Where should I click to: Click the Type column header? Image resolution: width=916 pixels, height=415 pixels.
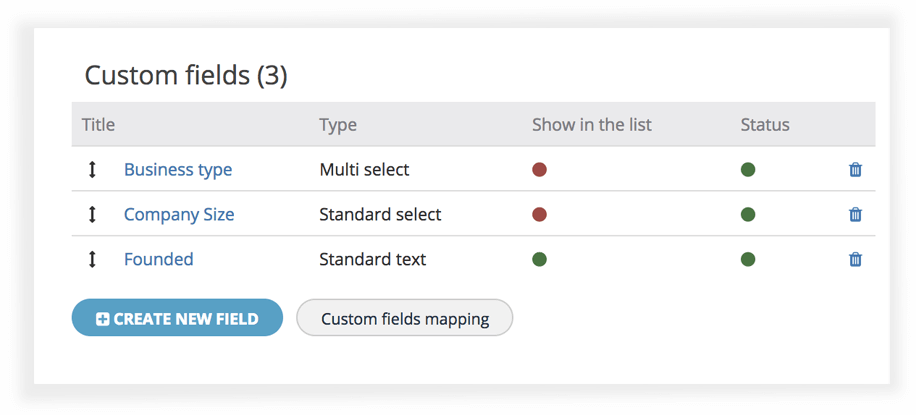[x=338, y=125]
